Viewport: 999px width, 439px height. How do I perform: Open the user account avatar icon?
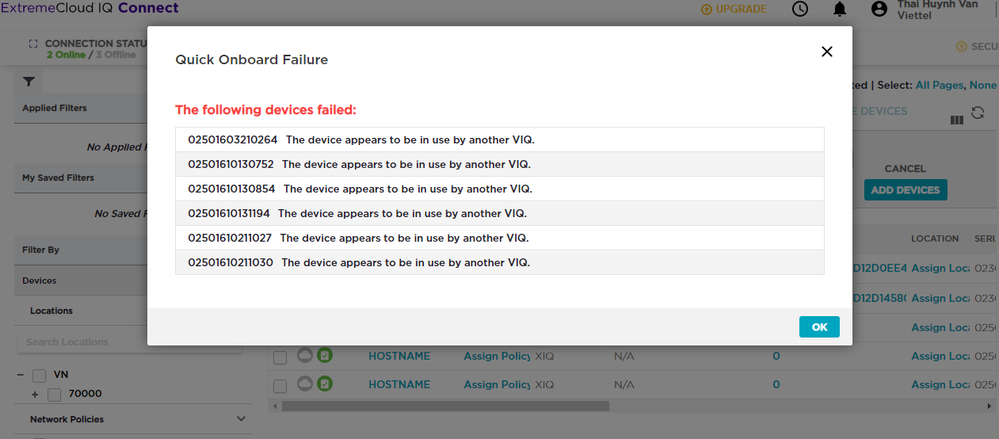click(879, 9)
